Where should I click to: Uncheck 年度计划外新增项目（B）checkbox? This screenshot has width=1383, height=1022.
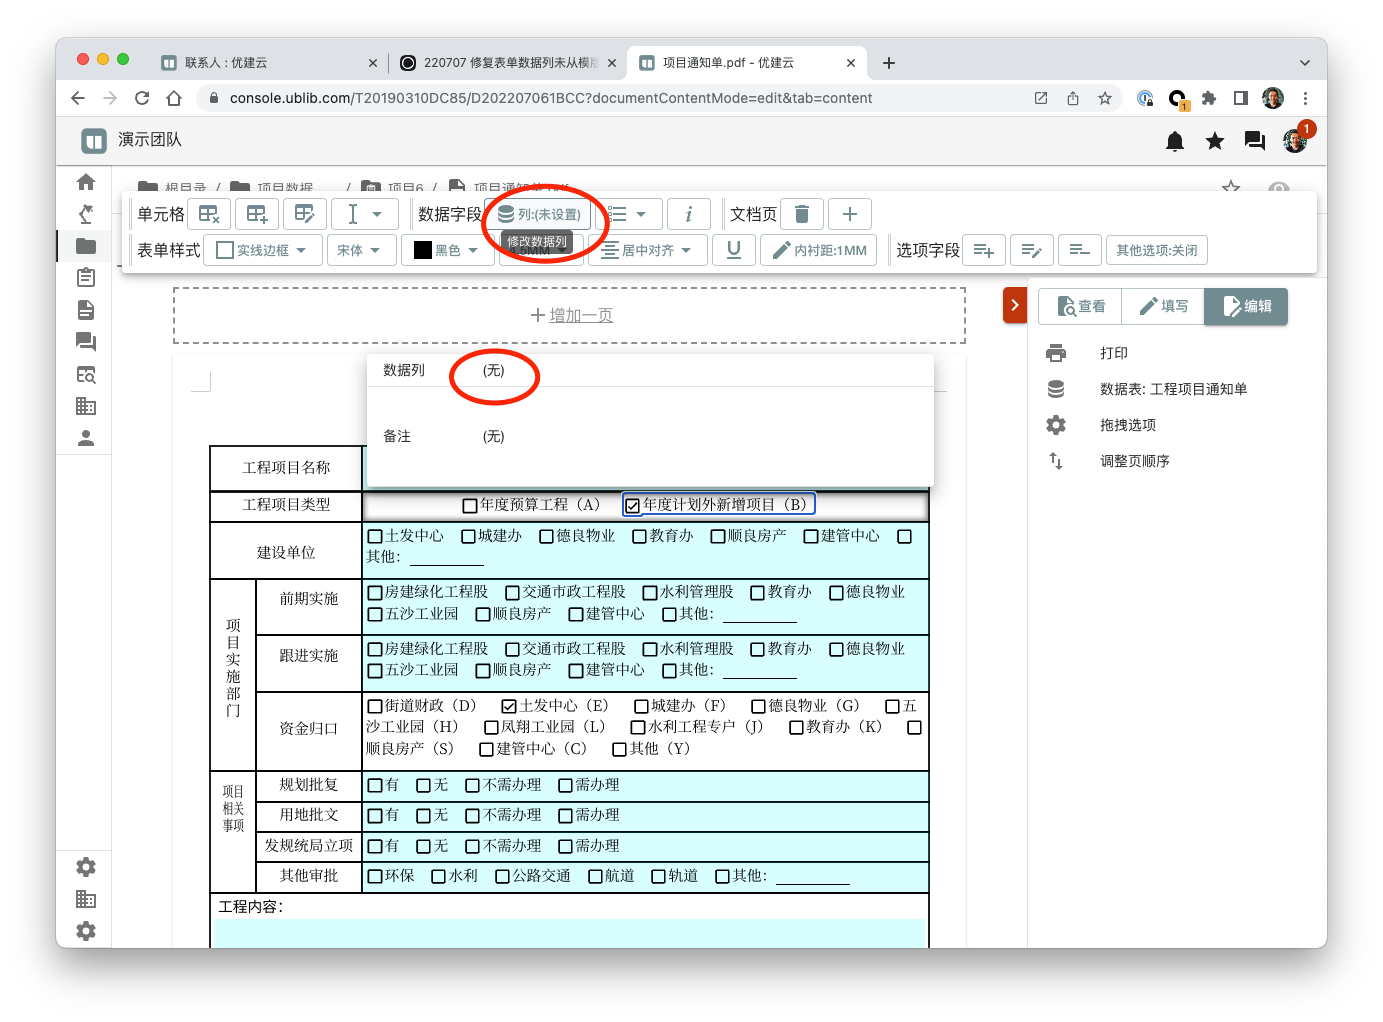click(632, 506)
